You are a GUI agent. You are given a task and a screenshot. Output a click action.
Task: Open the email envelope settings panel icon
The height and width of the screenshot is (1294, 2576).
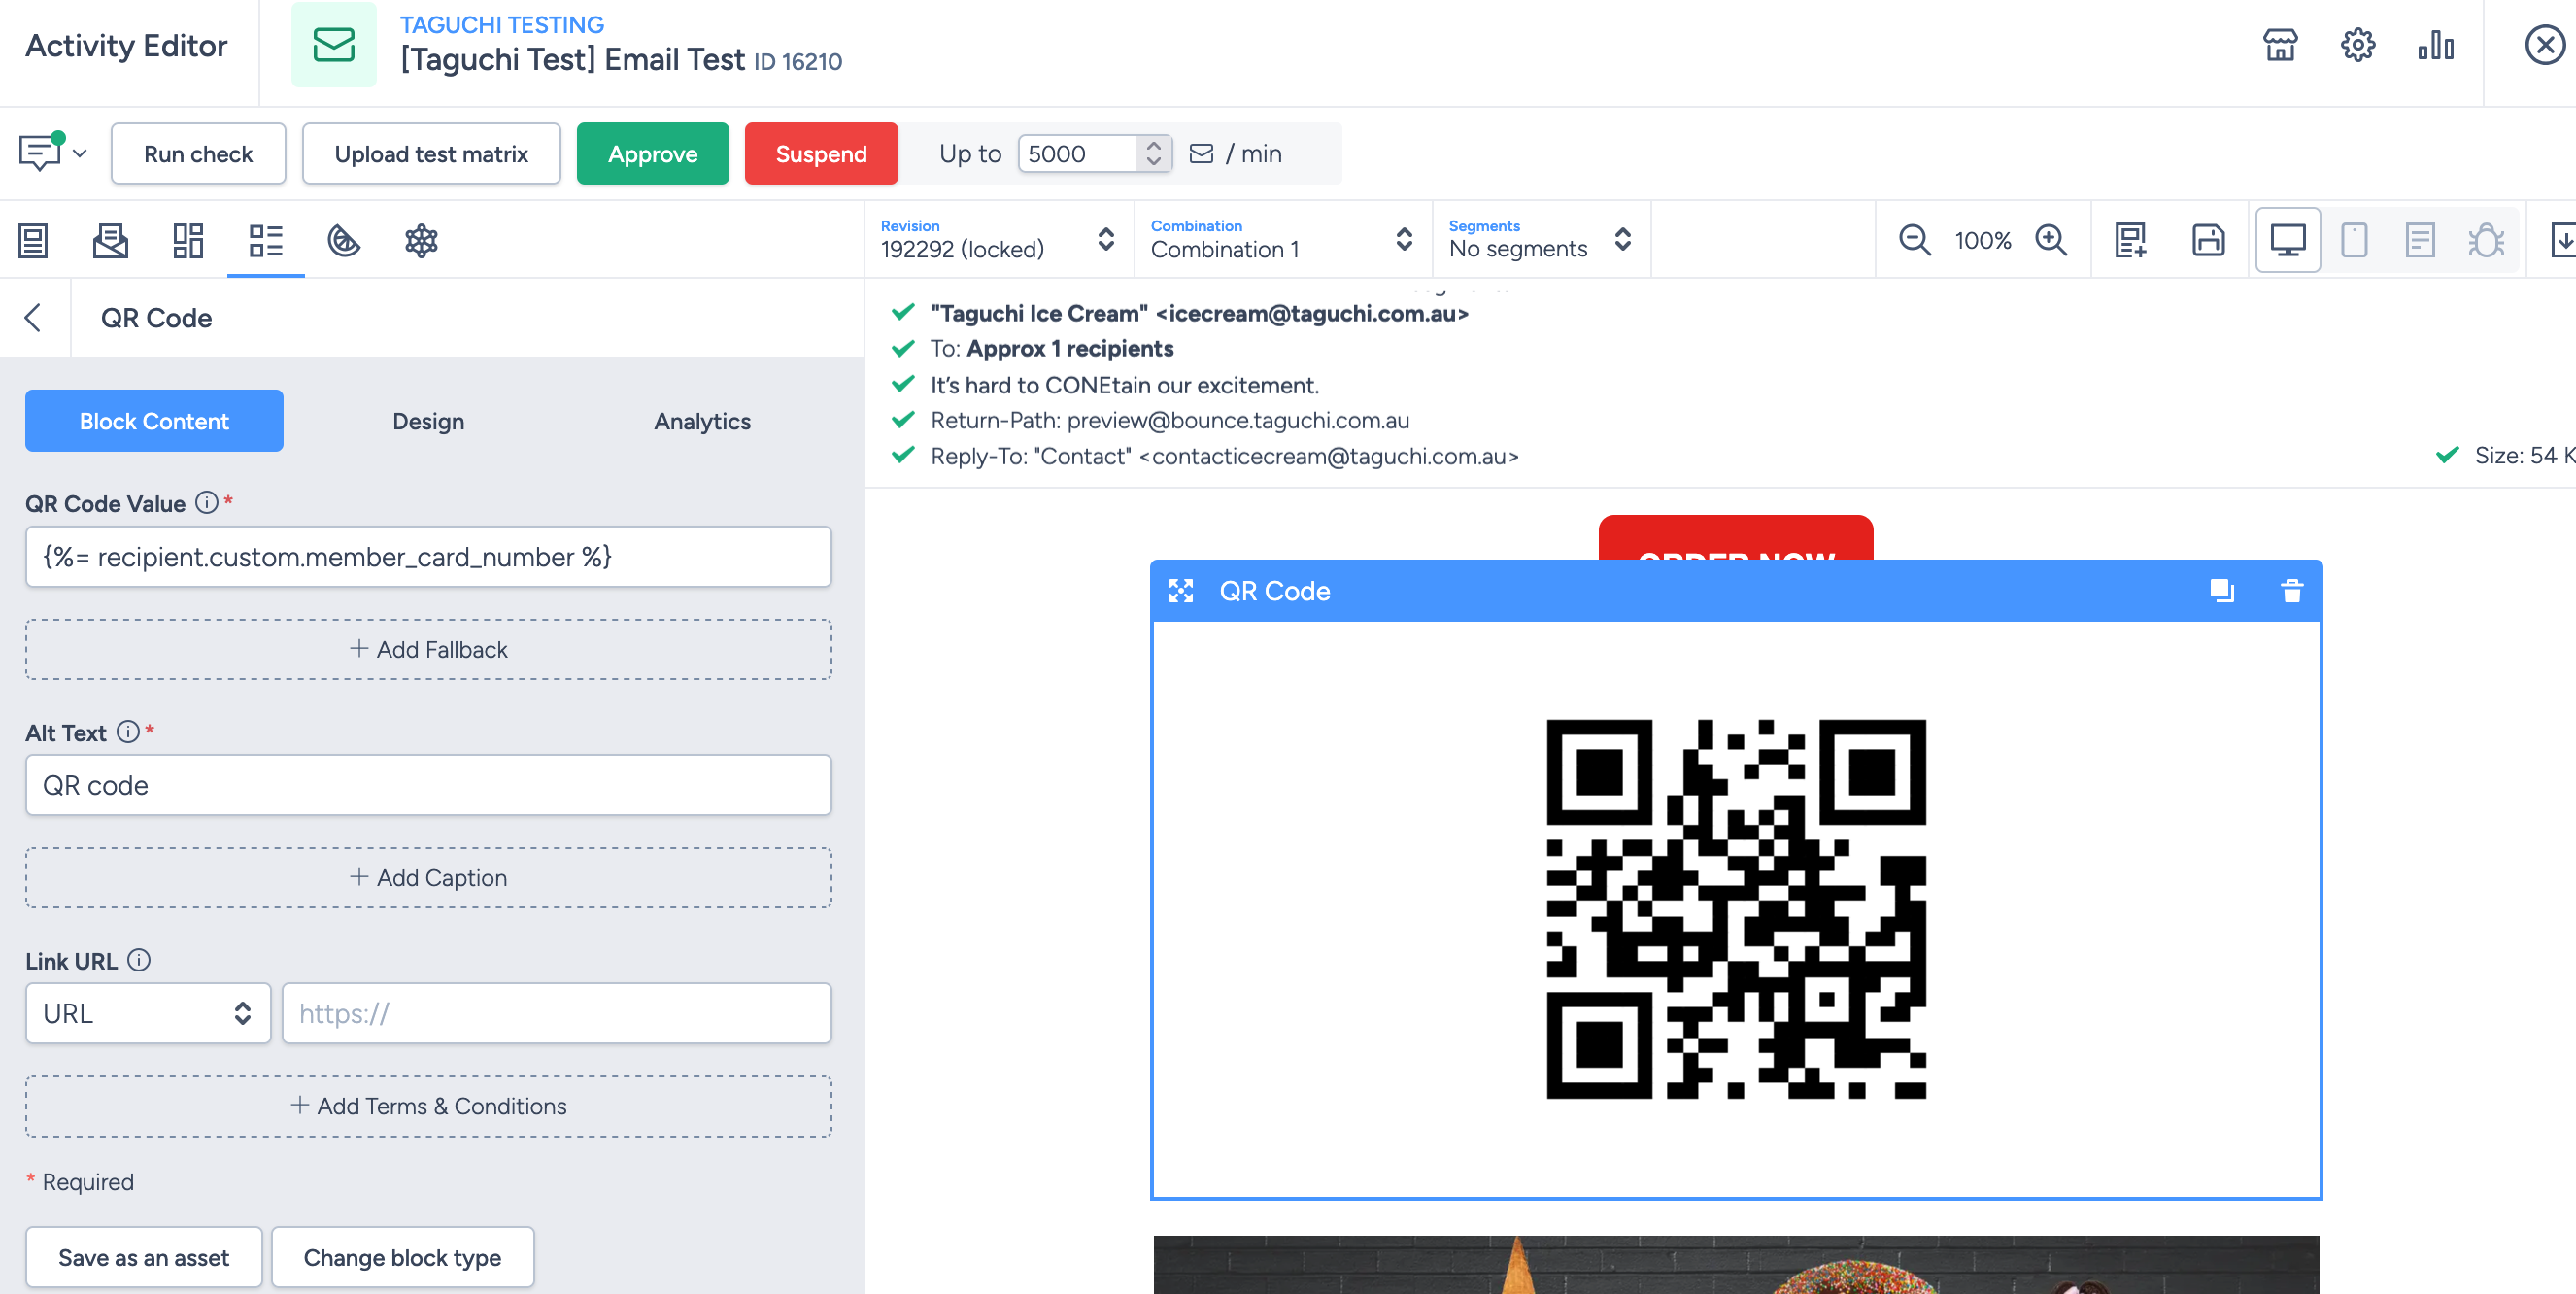[110, 241]
